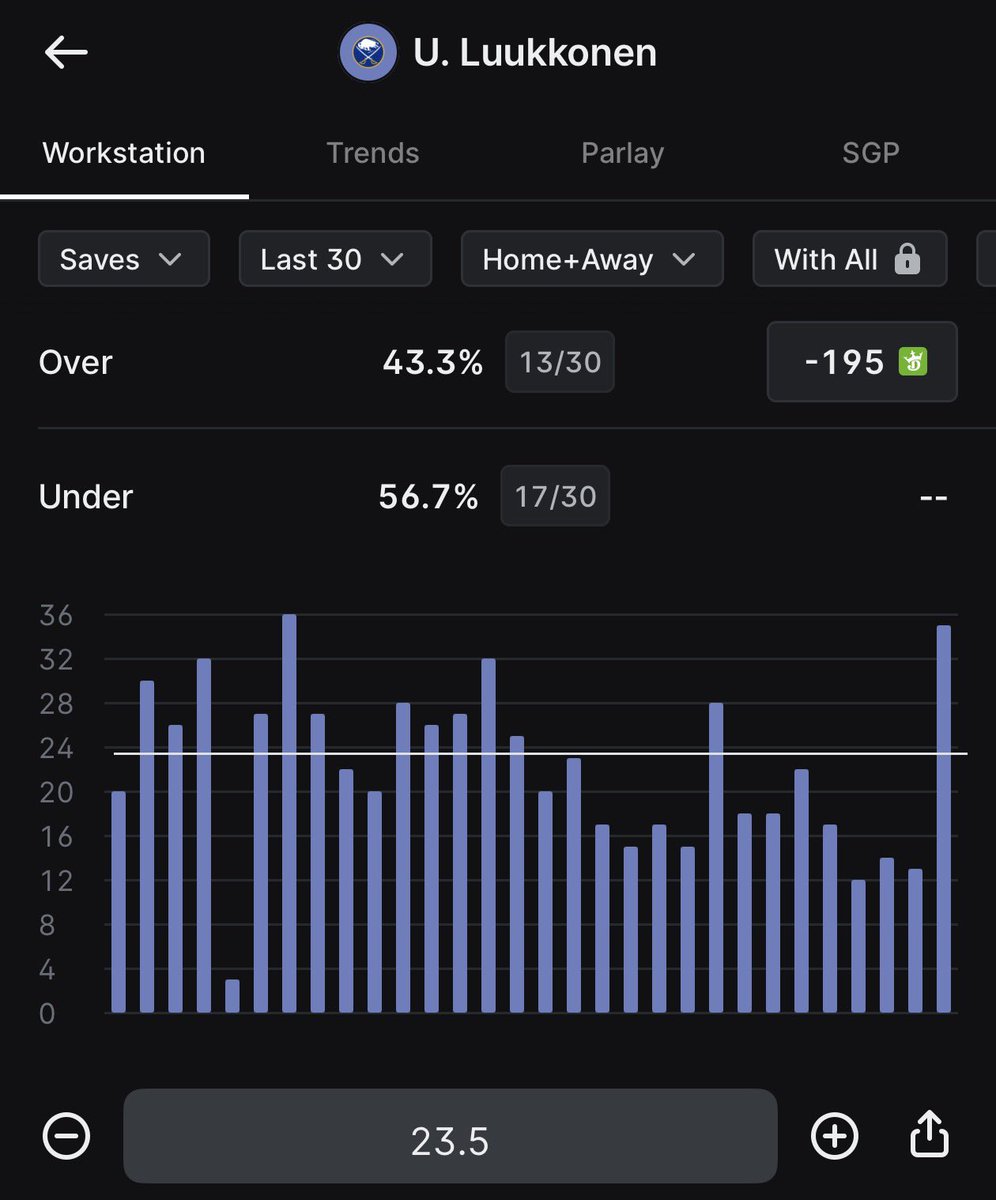Switch to the Trends tab
Viewport: 996px width, 1200px height.
(373, 153)
